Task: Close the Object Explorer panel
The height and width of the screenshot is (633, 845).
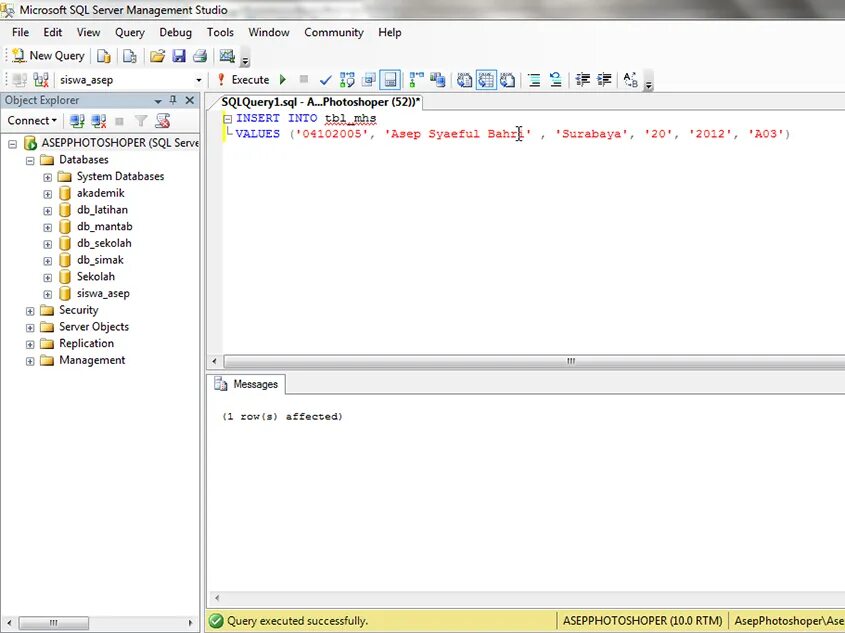Action: 190,100
